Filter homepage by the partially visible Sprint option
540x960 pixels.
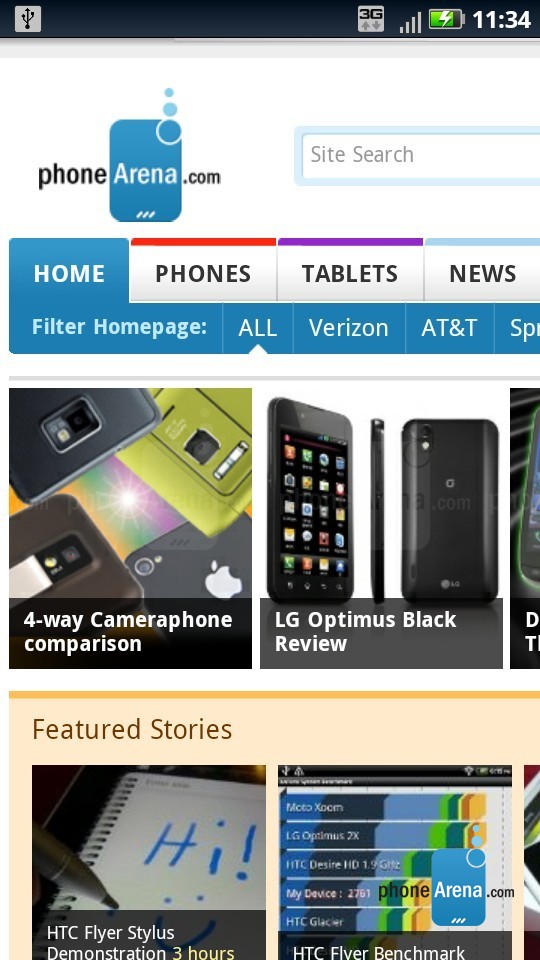pos(517,328)
